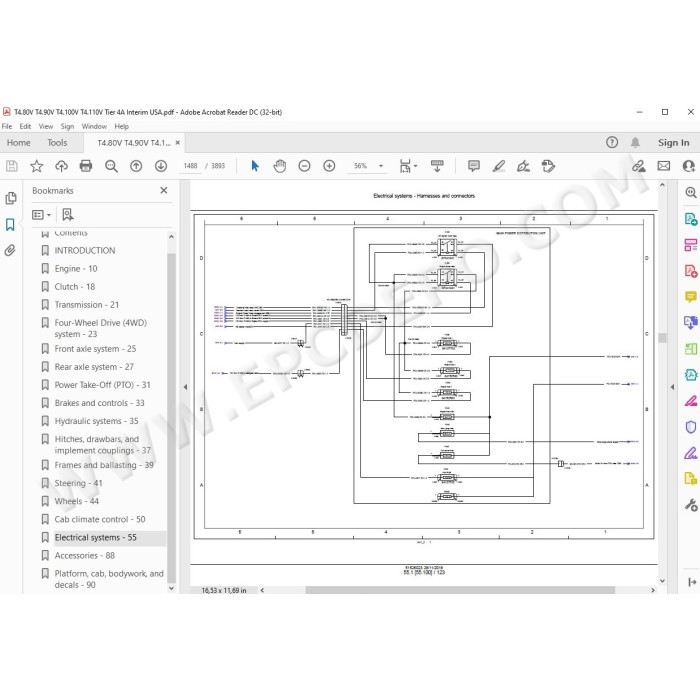Open the Help menu
The image size is (700, 700).
[121, 126]
